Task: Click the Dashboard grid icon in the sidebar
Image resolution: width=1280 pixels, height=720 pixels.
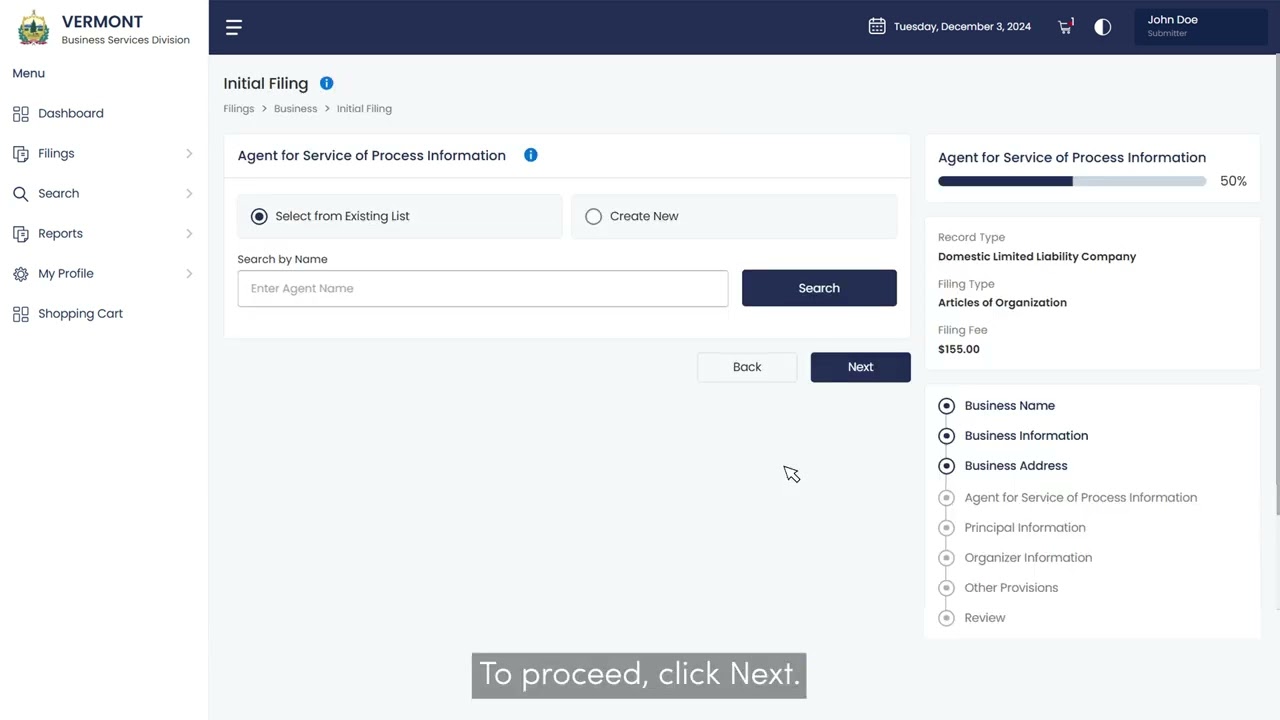Action: [x=21, y=114]
